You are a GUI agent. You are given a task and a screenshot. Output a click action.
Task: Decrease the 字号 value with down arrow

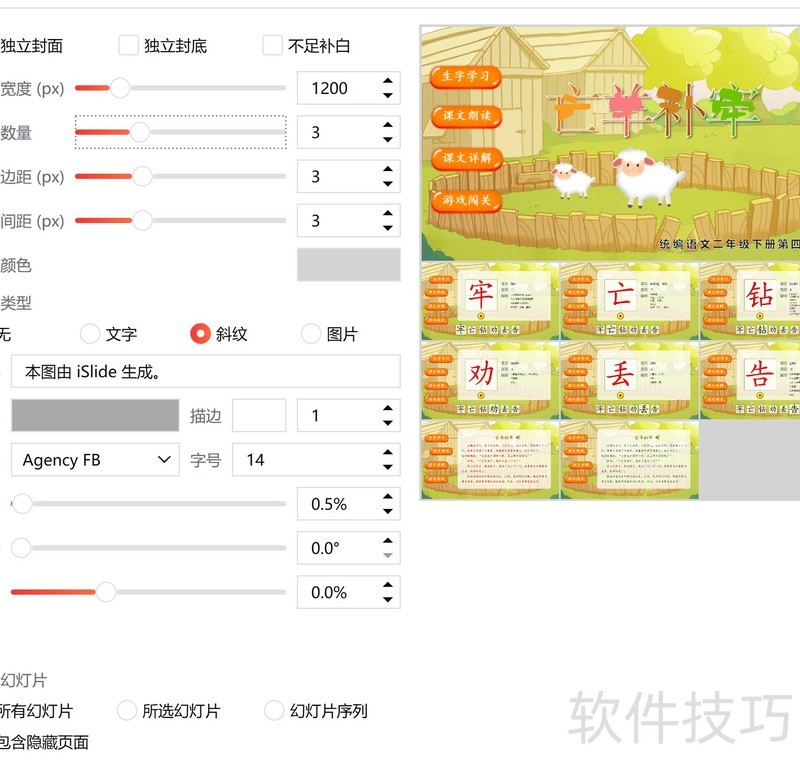[388, 467]
